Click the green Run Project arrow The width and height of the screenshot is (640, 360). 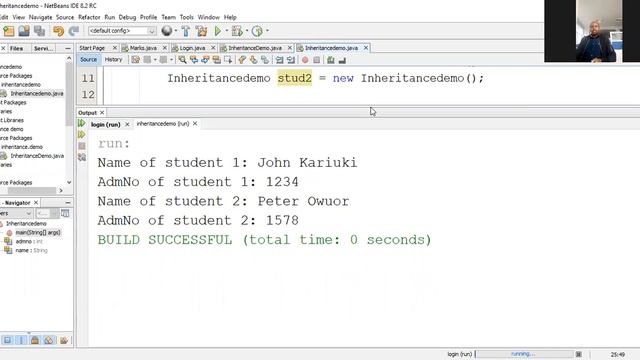(x=218, y=31)
